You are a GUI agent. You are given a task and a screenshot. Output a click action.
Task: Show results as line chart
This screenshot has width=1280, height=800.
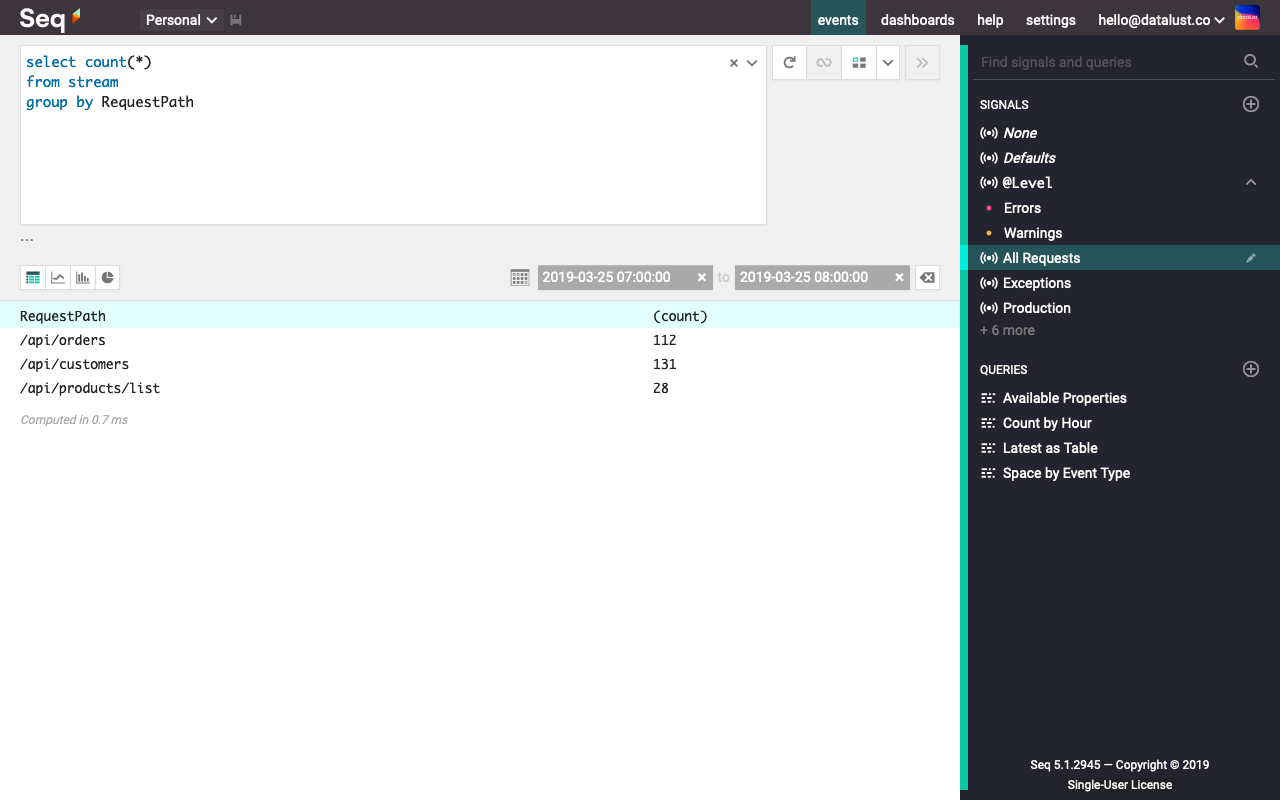[58, 277]
